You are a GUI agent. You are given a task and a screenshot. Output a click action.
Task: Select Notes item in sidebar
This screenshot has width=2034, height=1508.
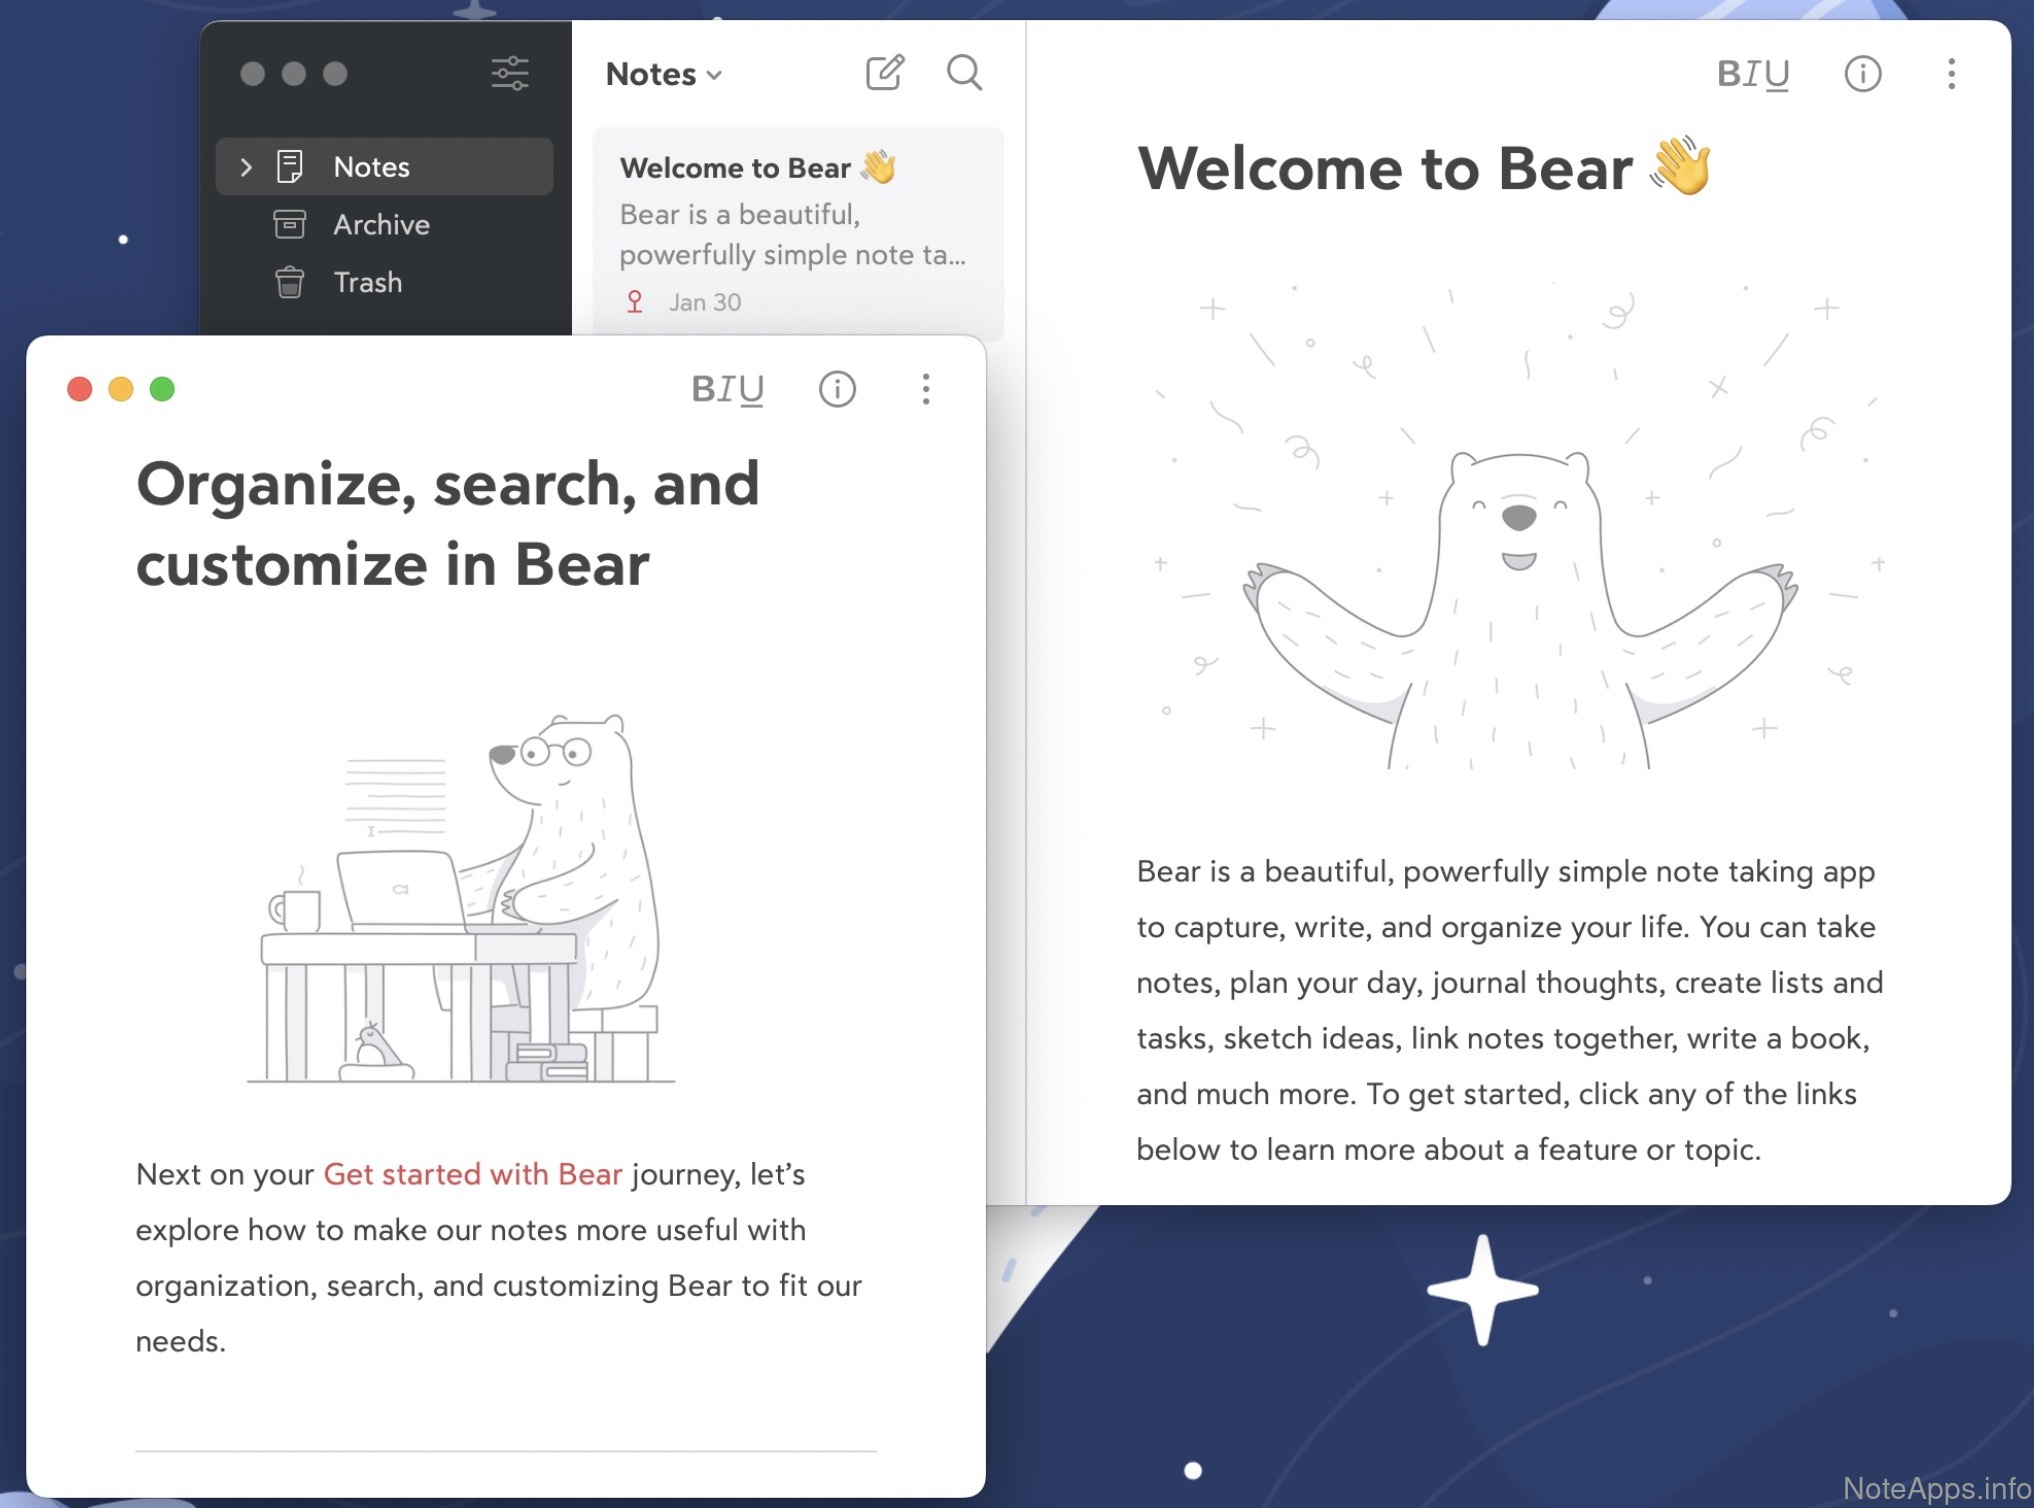click(372, 167)
